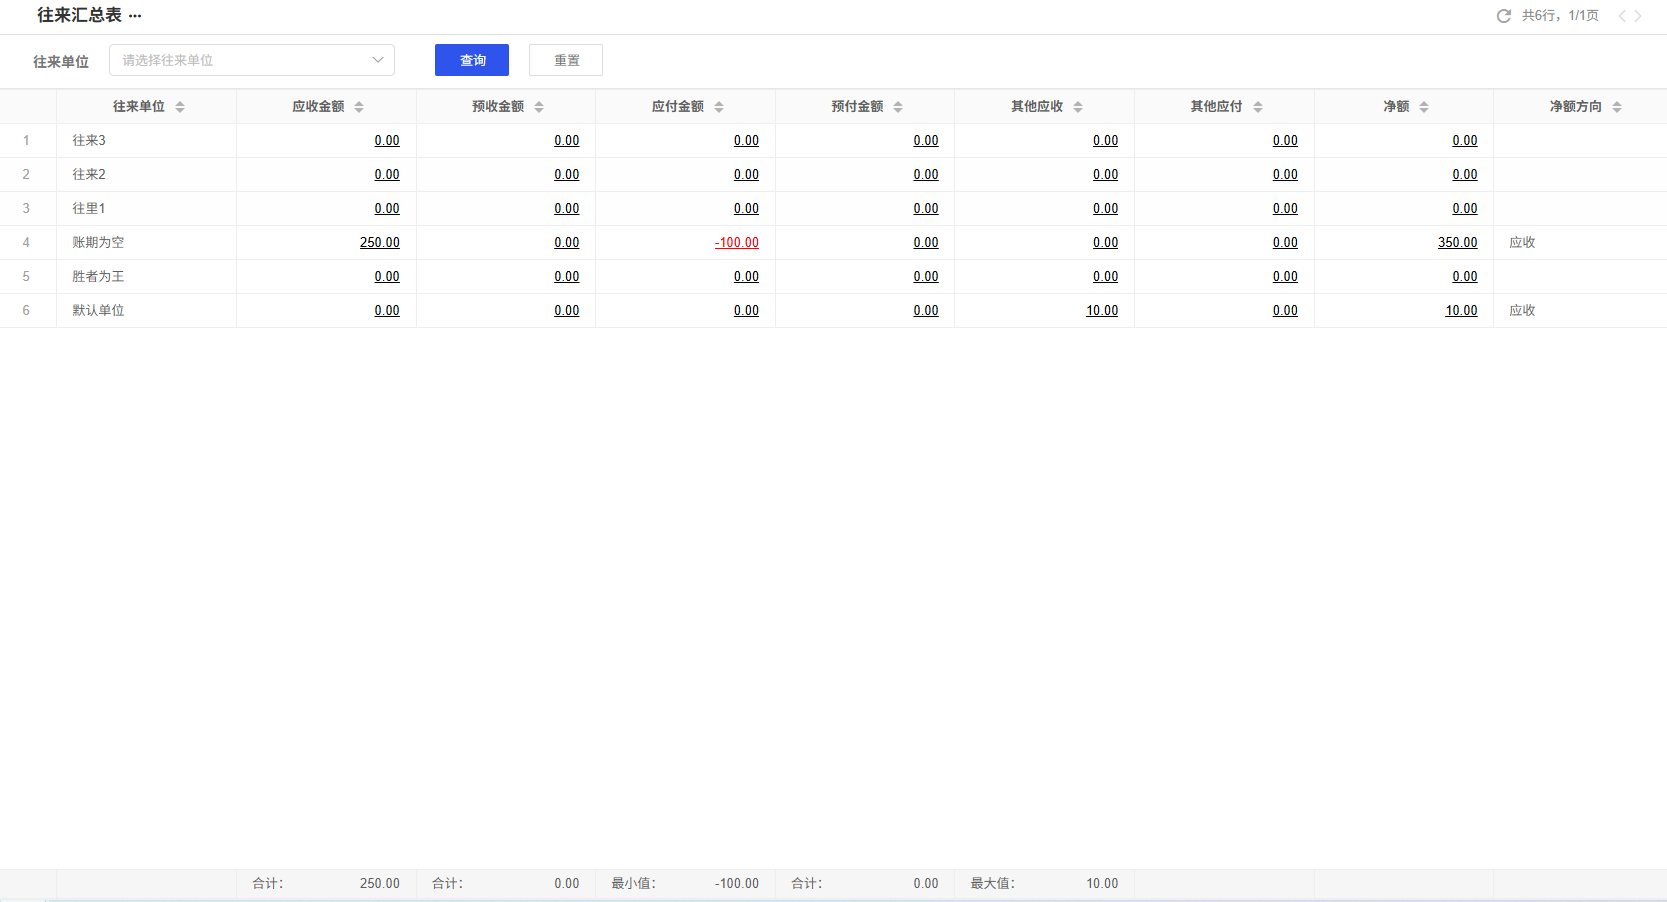1667x902 pixels.
Task: Sort by 应收金额 column sort icon
Action: point(359,107)
